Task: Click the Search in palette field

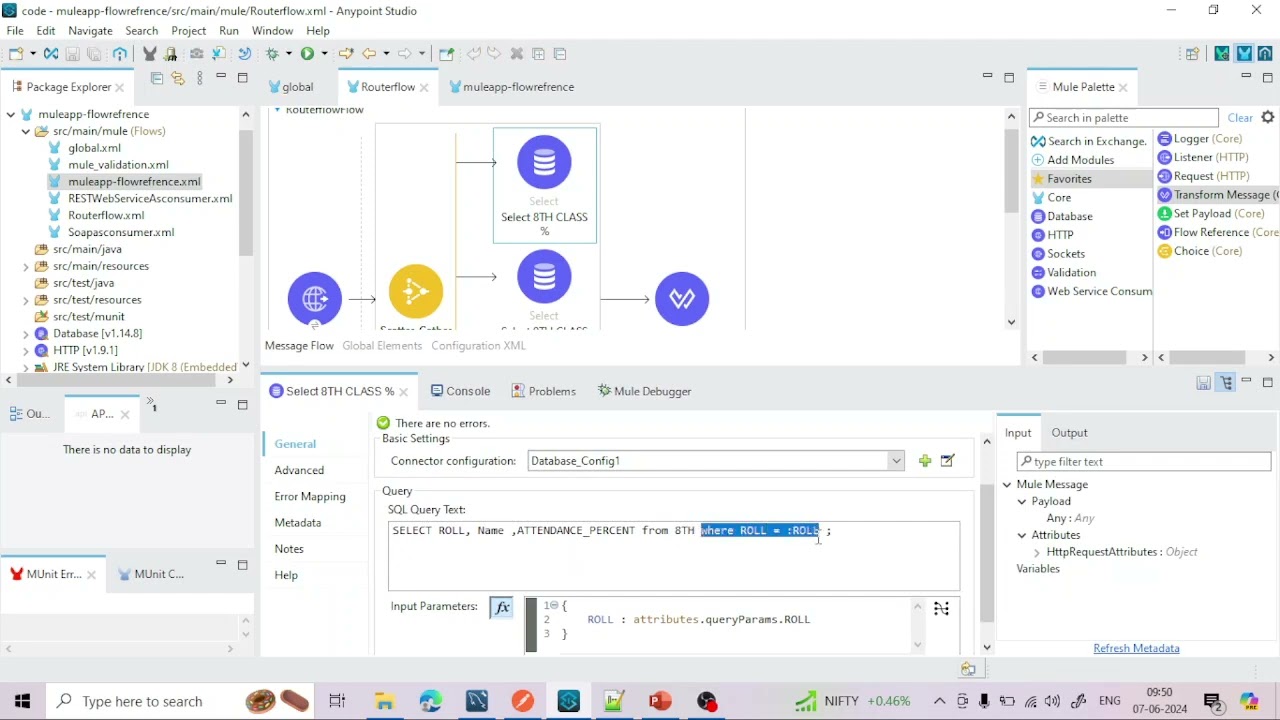Action: point(1123,118)
